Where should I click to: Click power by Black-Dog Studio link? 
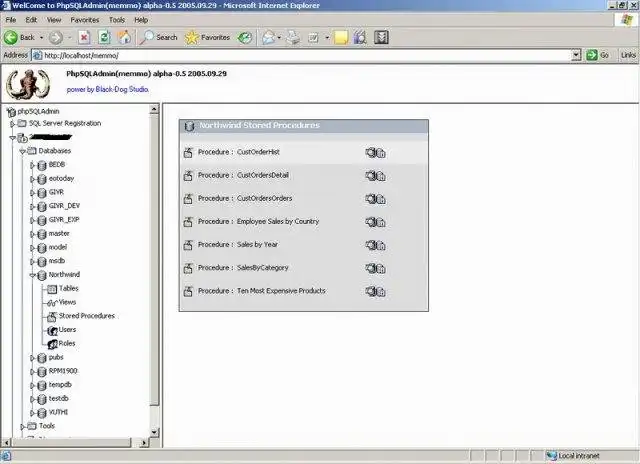[107, 89]
